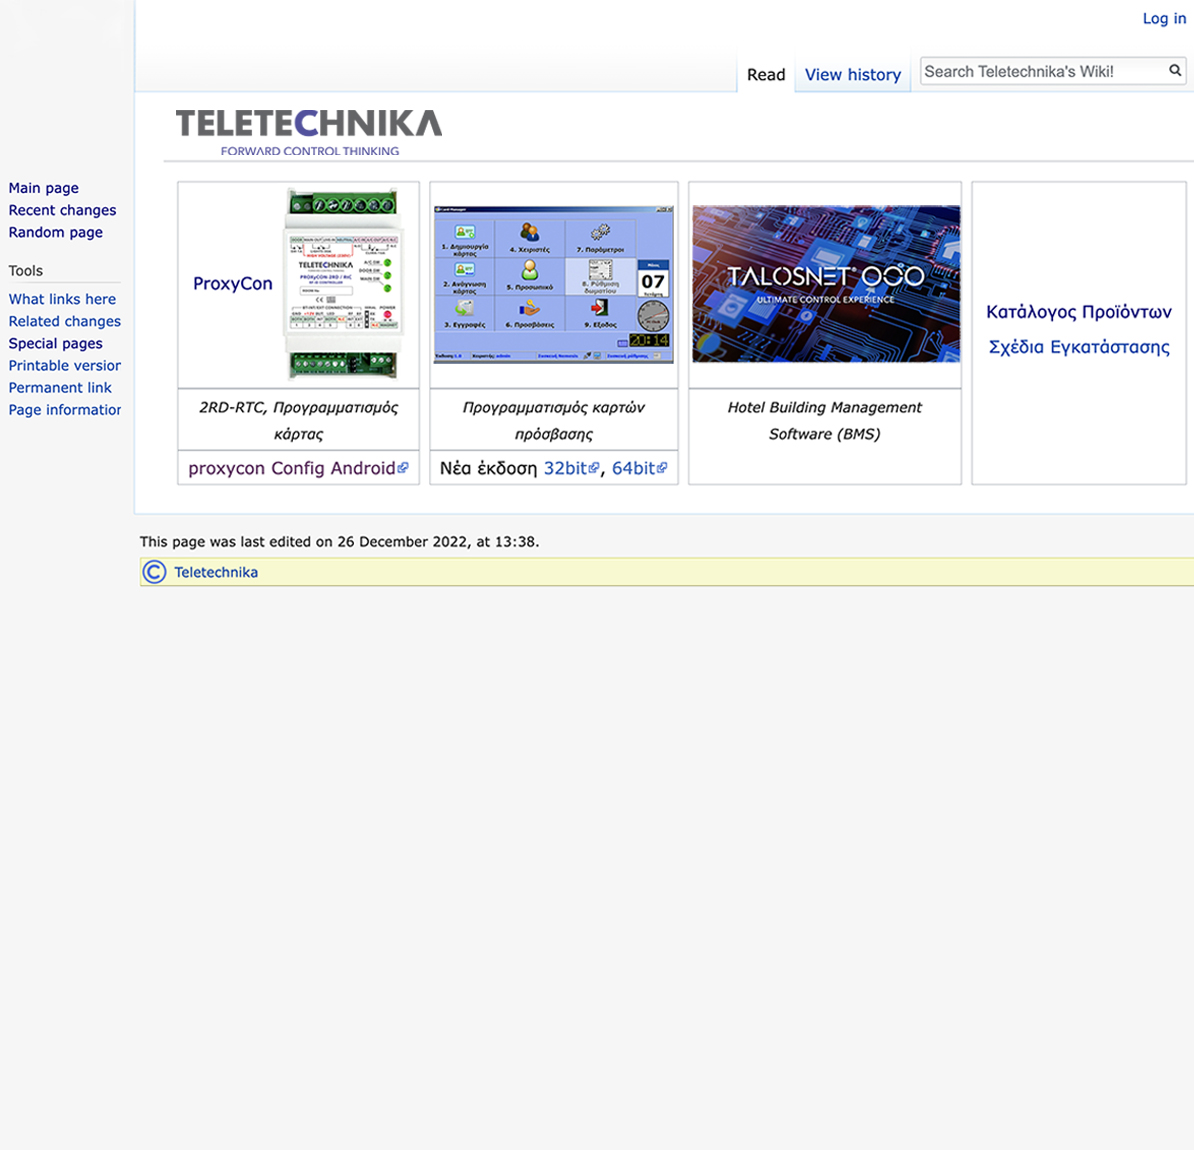Open Σχέδια Εγκατάστασης link
1194x1150 pixels.
1078,347
